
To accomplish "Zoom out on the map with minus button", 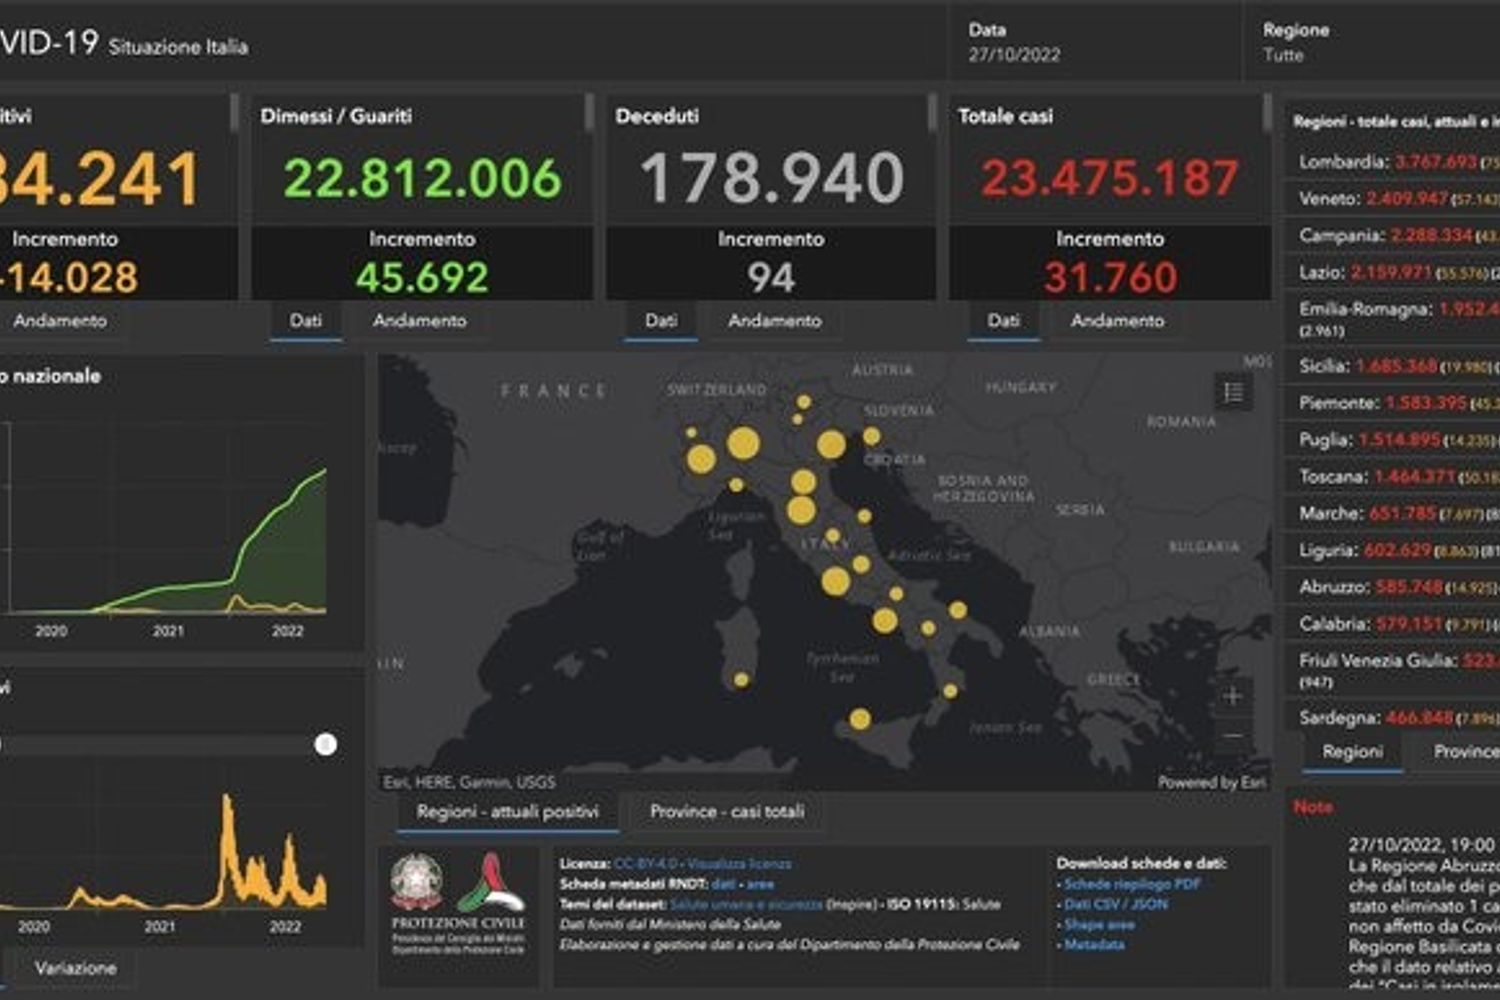I will pyautogui.click(x=1233, y=737).
